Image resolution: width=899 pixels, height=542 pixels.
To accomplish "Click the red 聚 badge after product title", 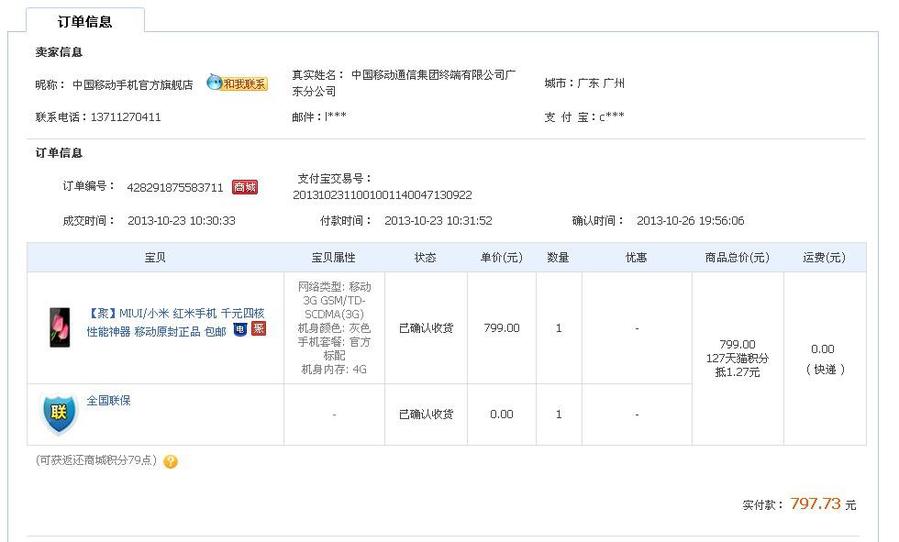I will coord(259,329).
